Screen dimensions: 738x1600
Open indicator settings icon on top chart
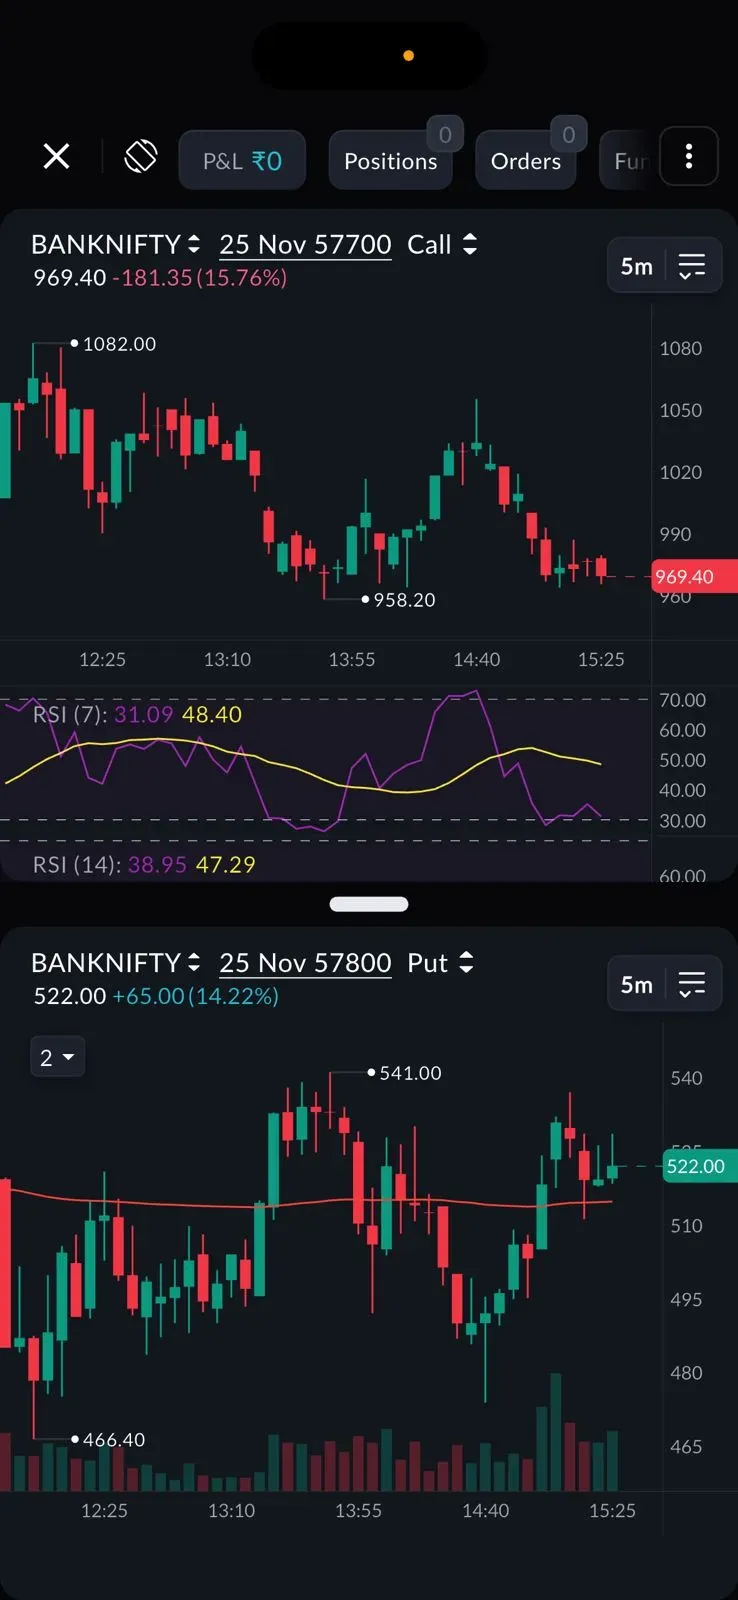692,266
